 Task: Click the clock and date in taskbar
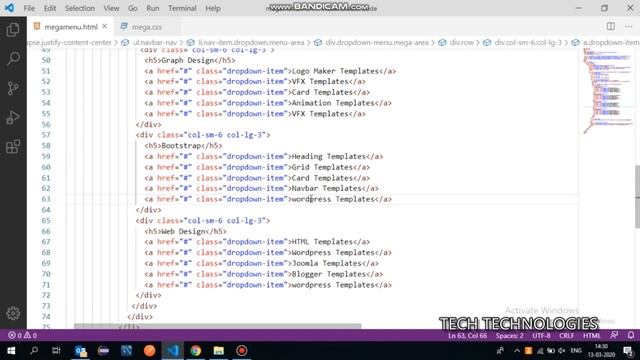click(601, 351)
